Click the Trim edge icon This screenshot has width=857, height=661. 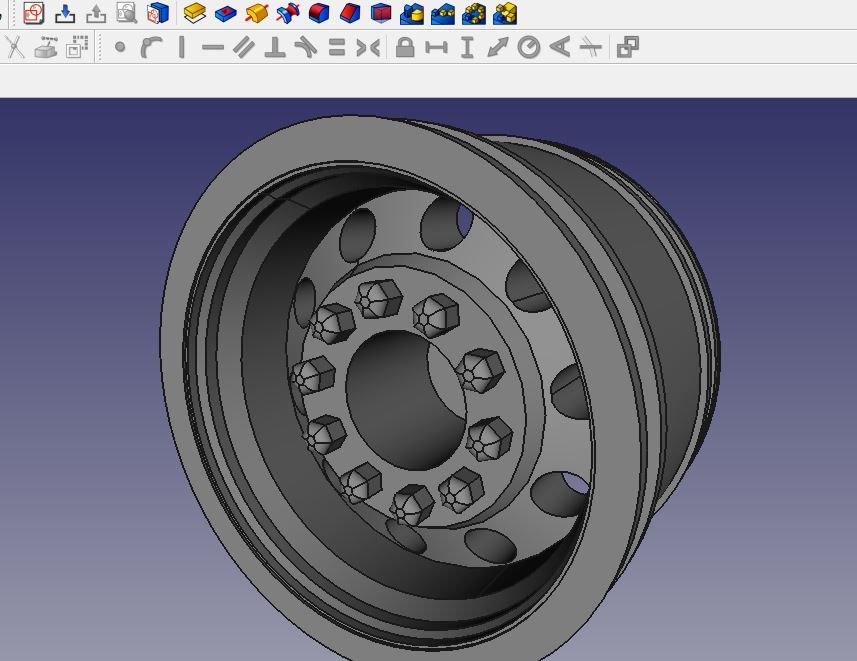(x=15, y=47)
